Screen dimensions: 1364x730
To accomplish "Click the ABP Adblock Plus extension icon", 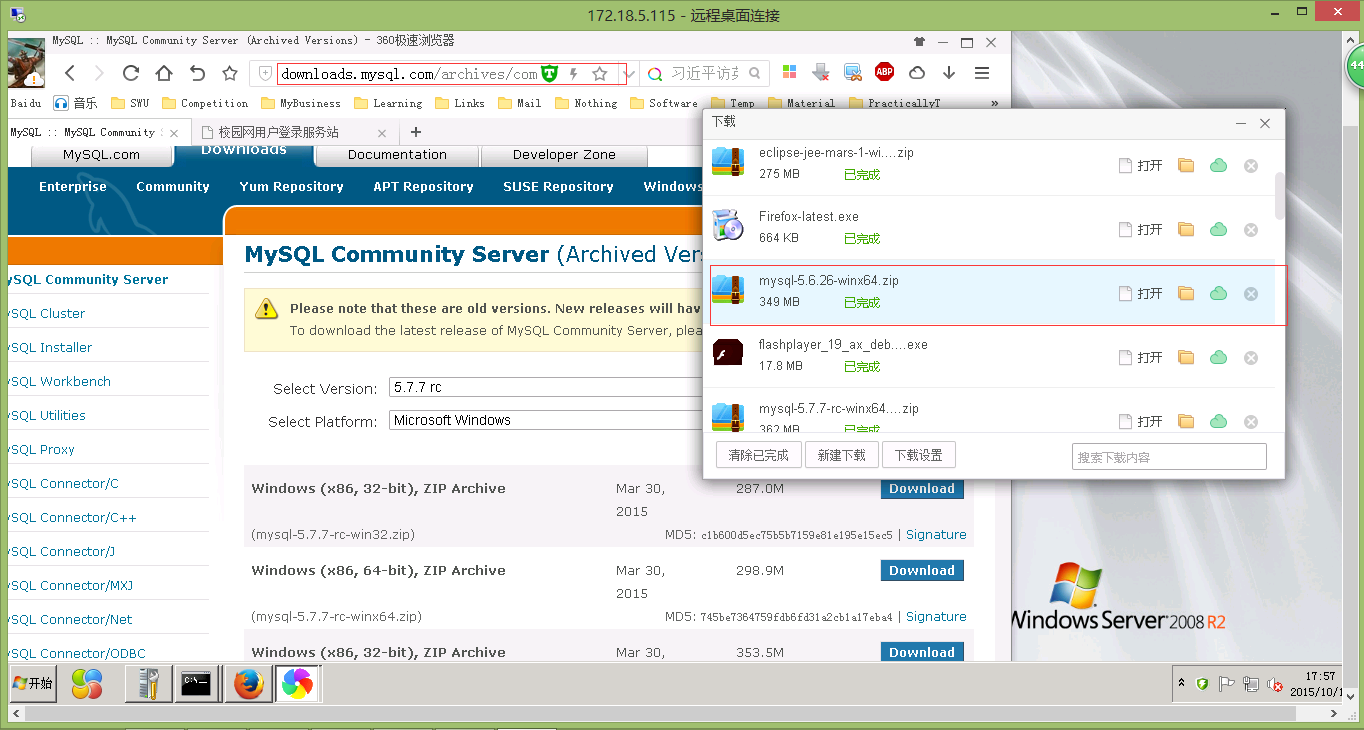I will pos(884,72).
